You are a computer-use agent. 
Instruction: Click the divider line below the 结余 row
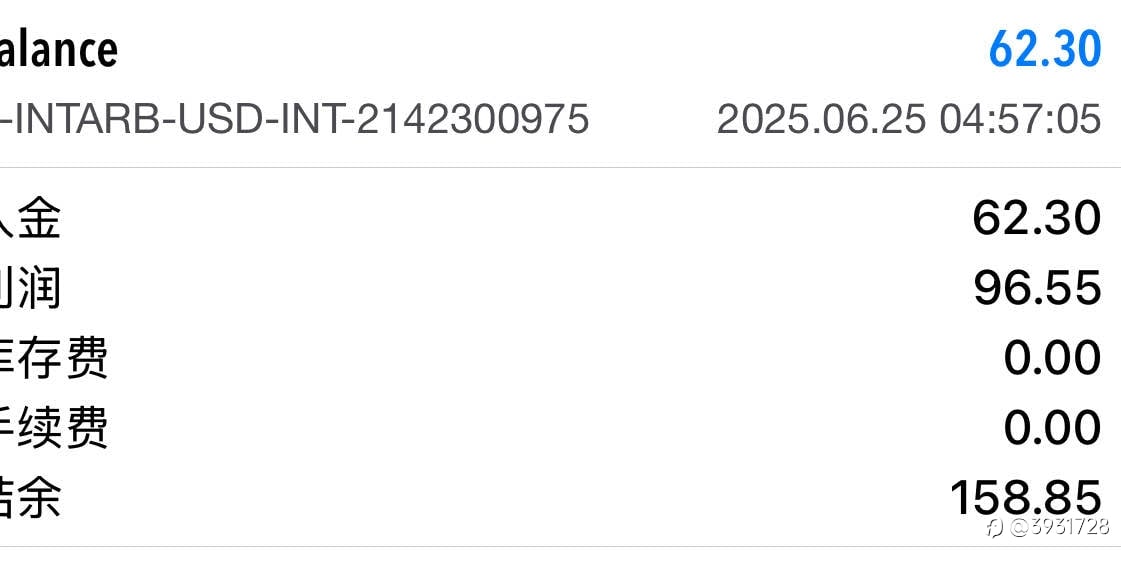(560, 547)
